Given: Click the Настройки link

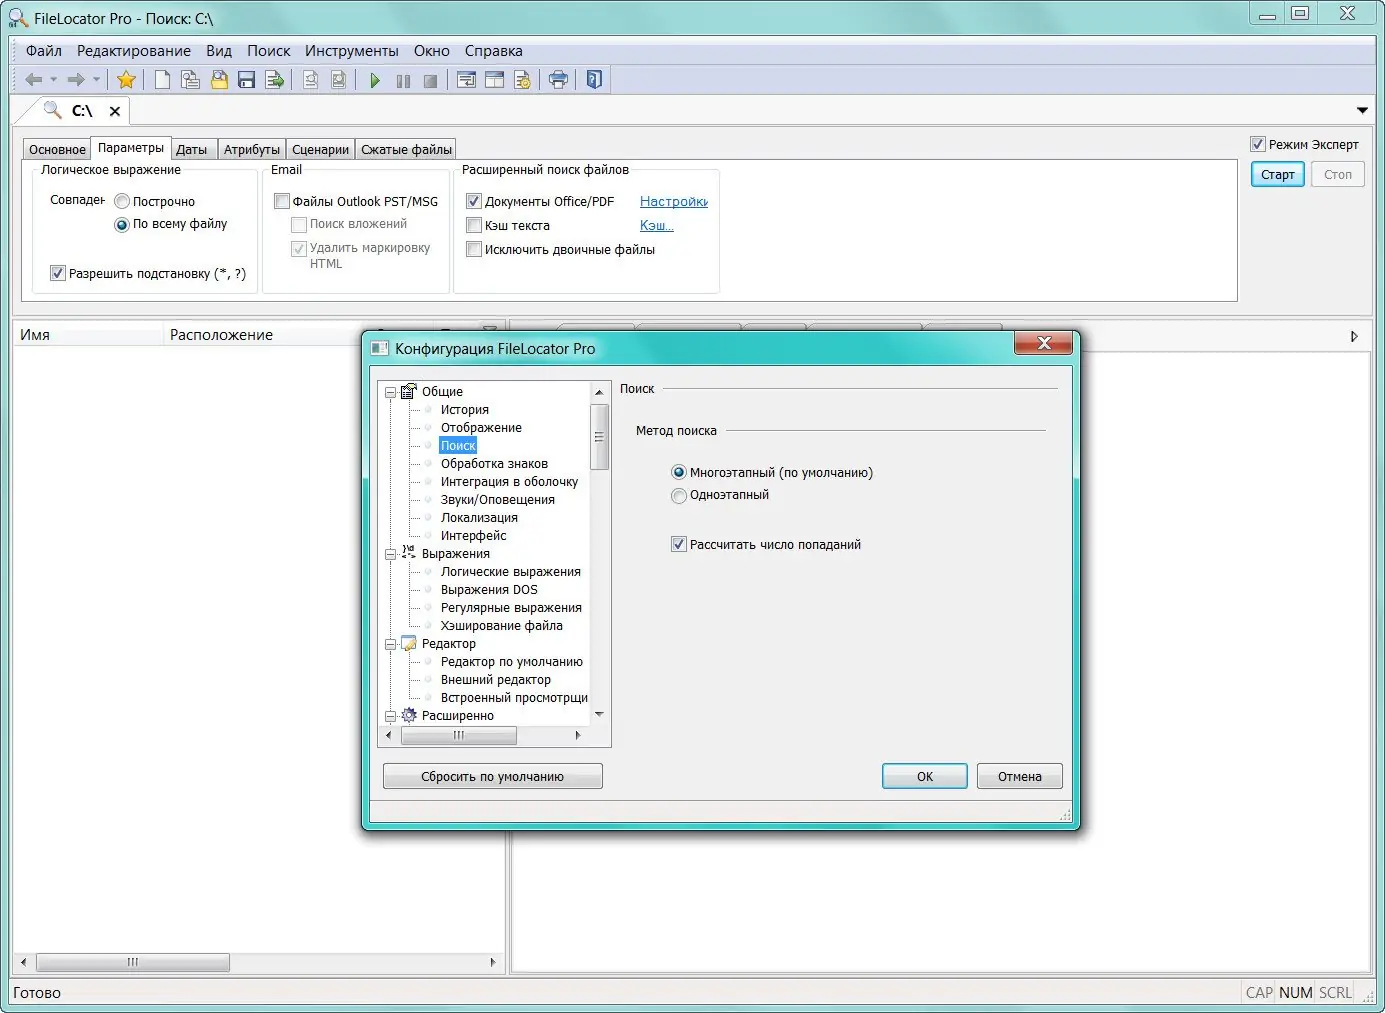Looking at the screenshot, I should click(674, 201).
